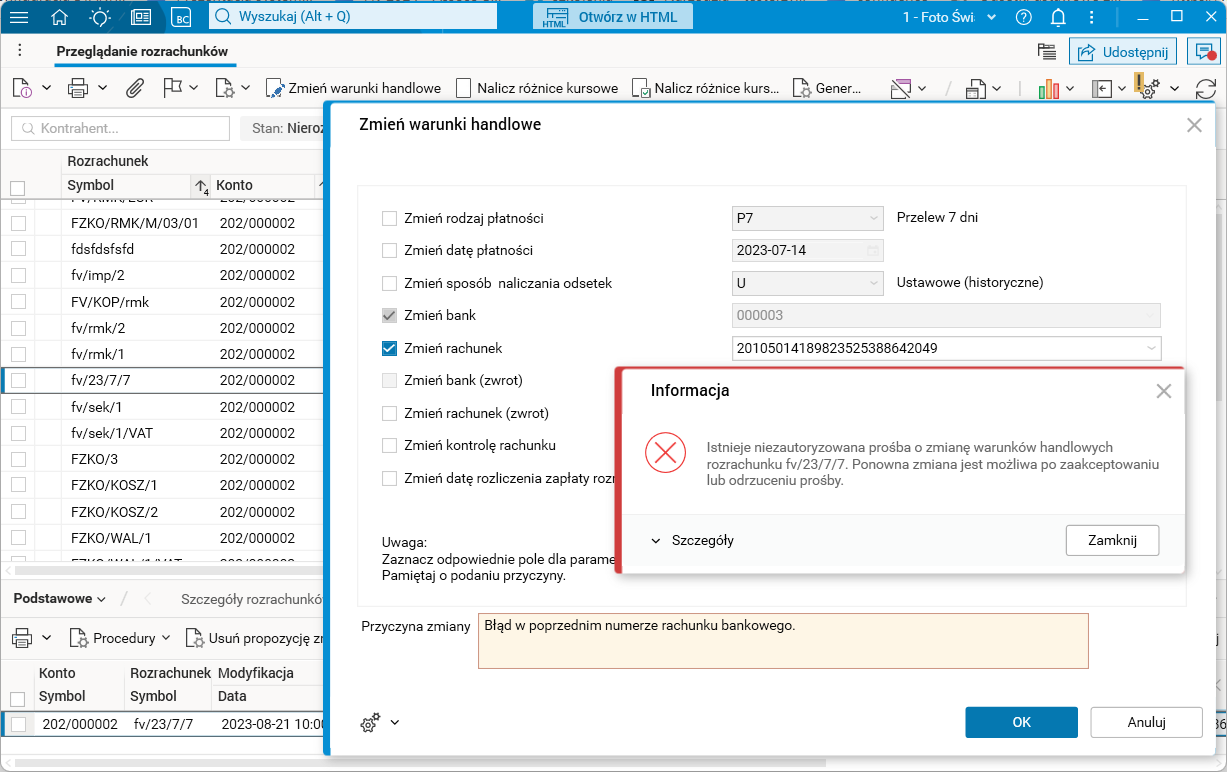This screenshot has width=1227, height=772.
Task: Open the hamburger main menu
Action: pyautogui.click(x=19, y=17)
